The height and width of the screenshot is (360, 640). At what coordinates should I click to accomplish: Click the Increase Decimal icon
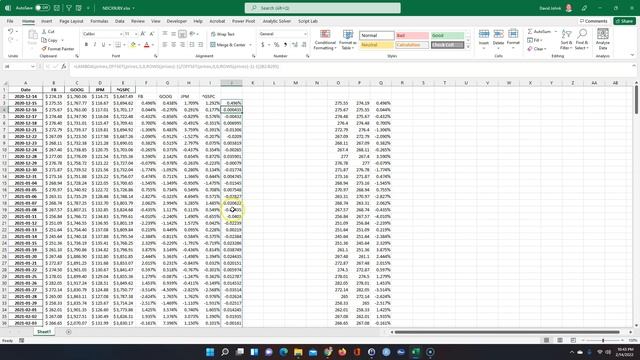tap(295, 44)
